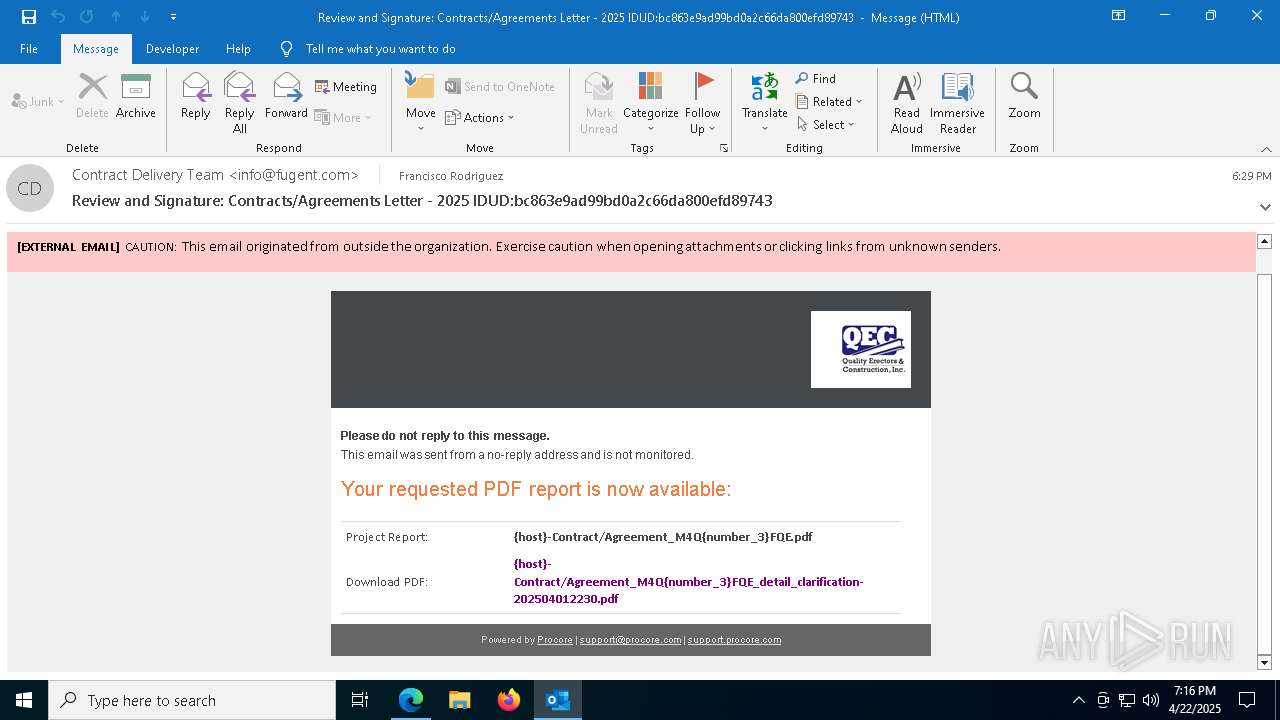Image resolution: width=1280 pixels, height=720 pixels.
Task: Archive the message
Action: (136, 97)
